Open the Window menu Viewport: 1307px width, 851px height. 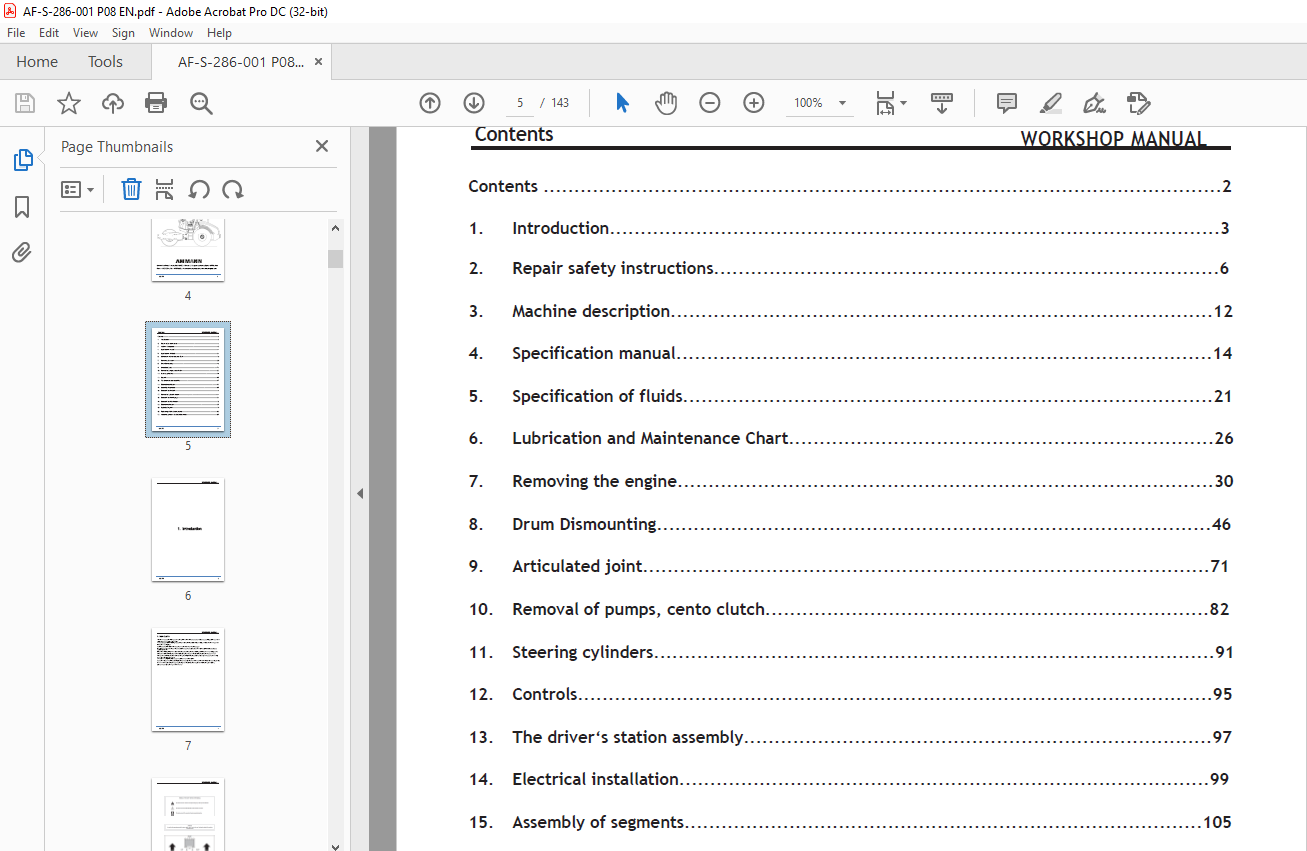[171, 33]
